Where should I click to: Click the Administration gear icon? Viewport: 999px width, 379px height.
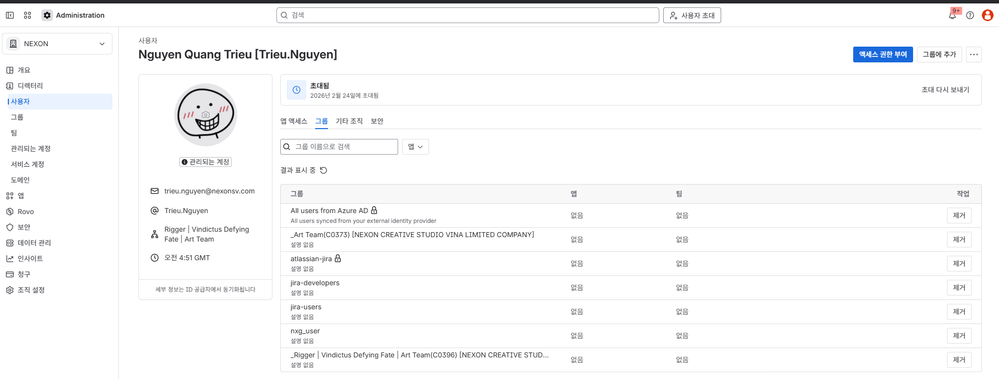tap(47, 15)
